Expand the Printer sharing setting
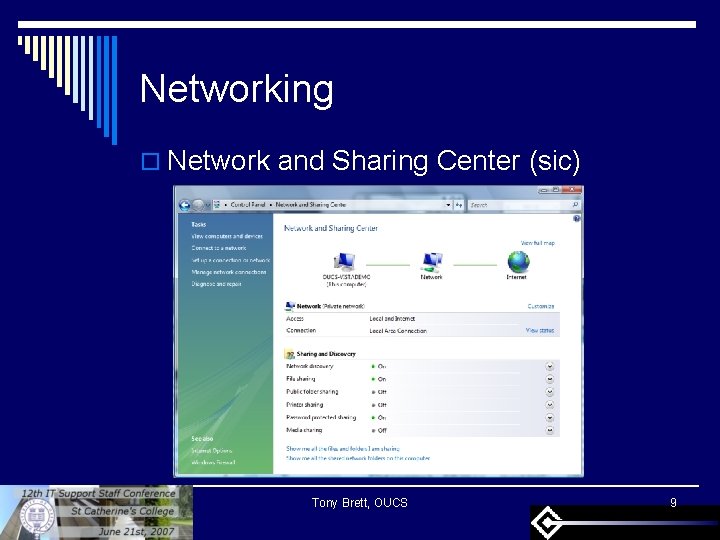720x540 pixels. [550, 405]
